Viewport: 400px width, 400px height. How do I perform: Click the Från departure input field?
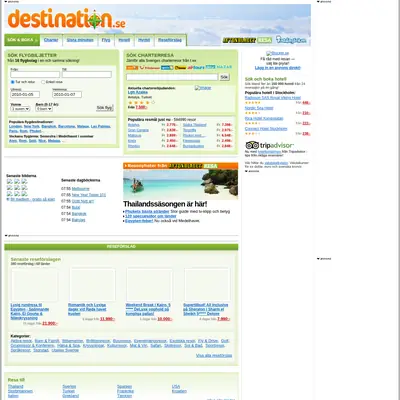coord(35,74)
